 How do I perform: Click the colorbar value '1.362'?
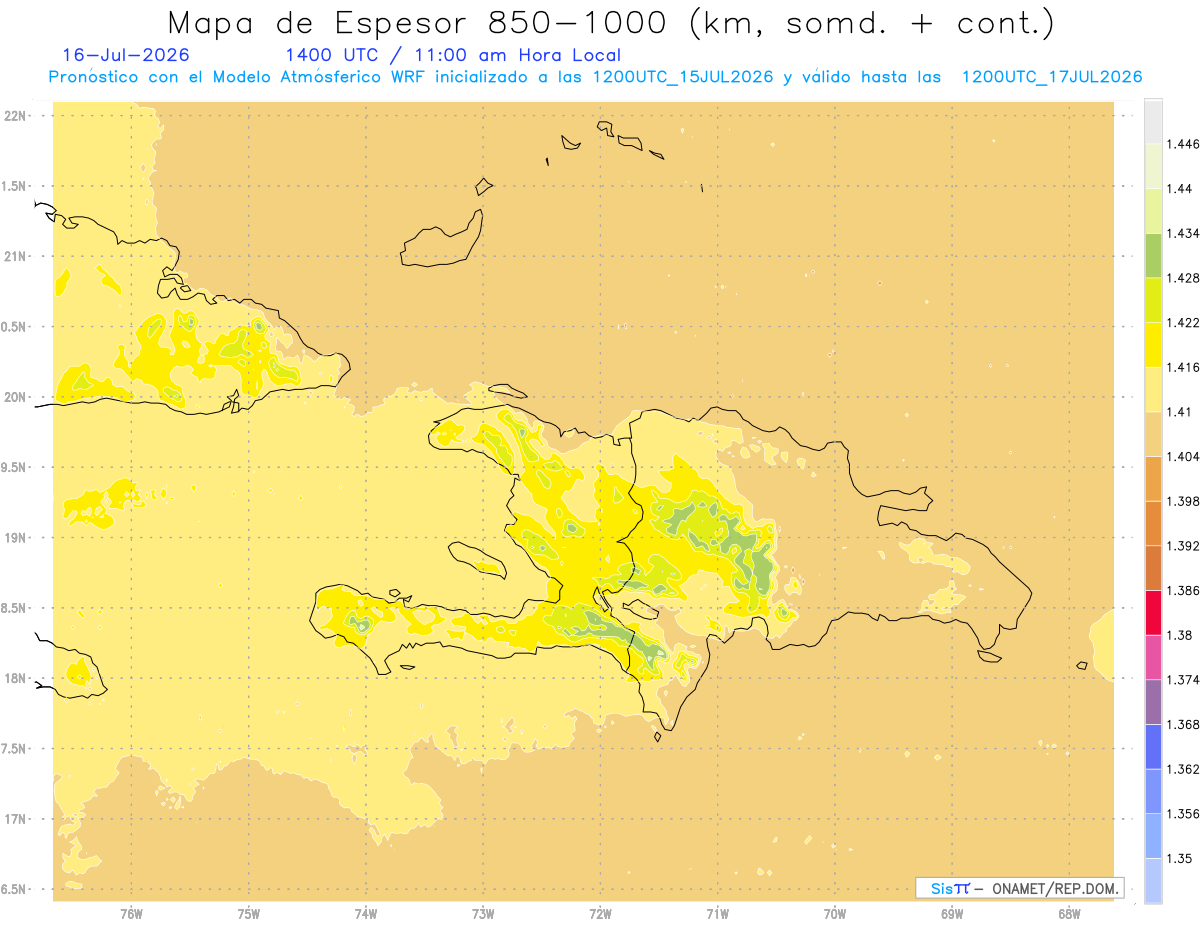pos(1183,769)
